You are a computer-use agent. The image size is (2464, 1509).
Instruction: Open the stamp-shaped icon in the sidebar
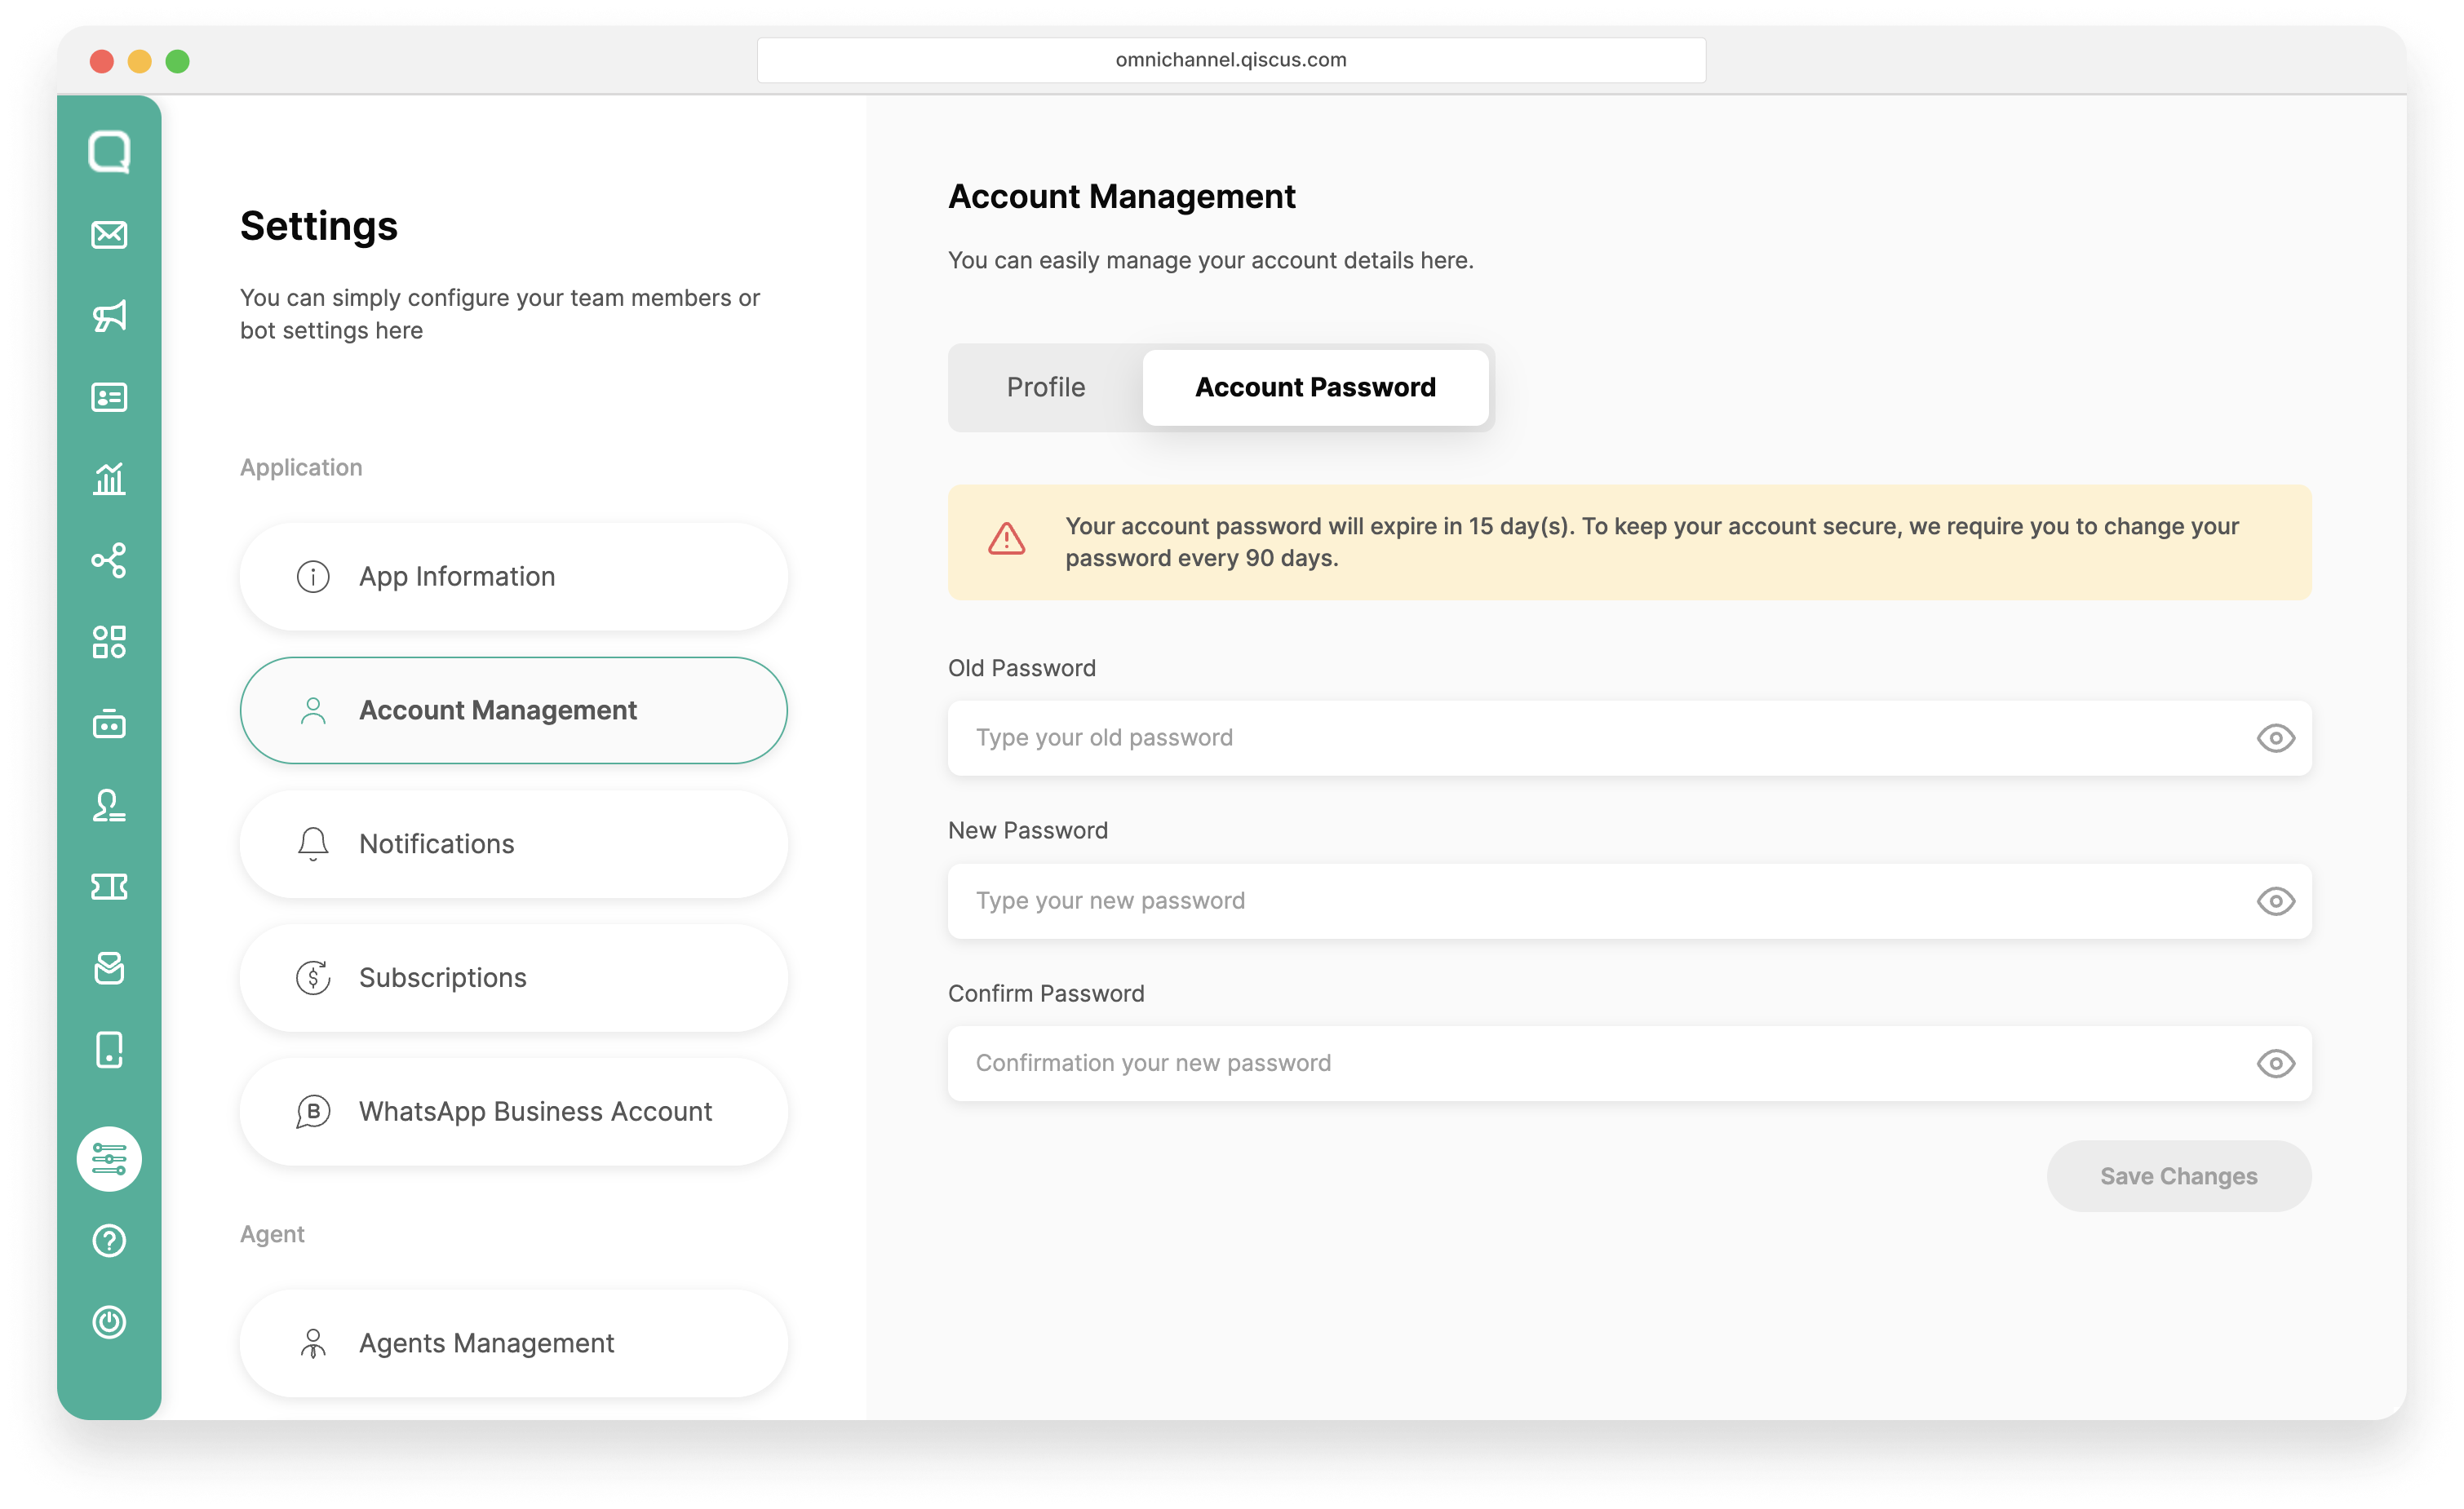pos(109,805)
